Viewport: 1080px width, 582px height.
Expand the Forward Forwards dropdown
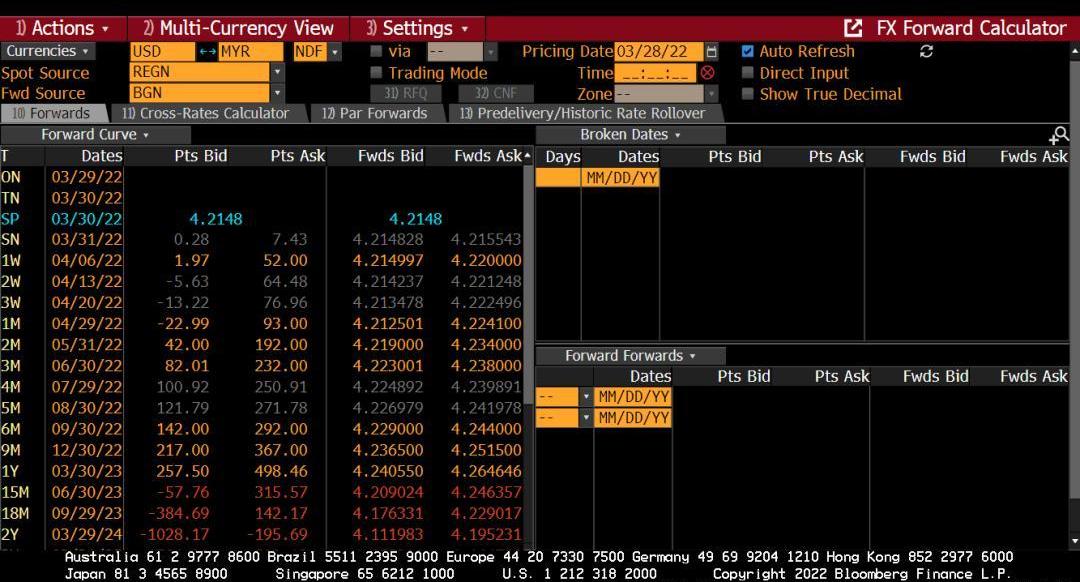[x=630, y=356]
